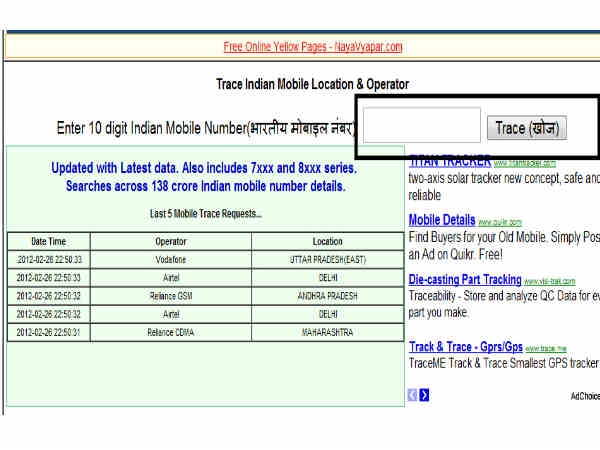The height and width of the screenshot is (450, 600).
Task: Open the Die-casting Part Tracking ad
Action: pyautogui.click(x=465, y=280)
